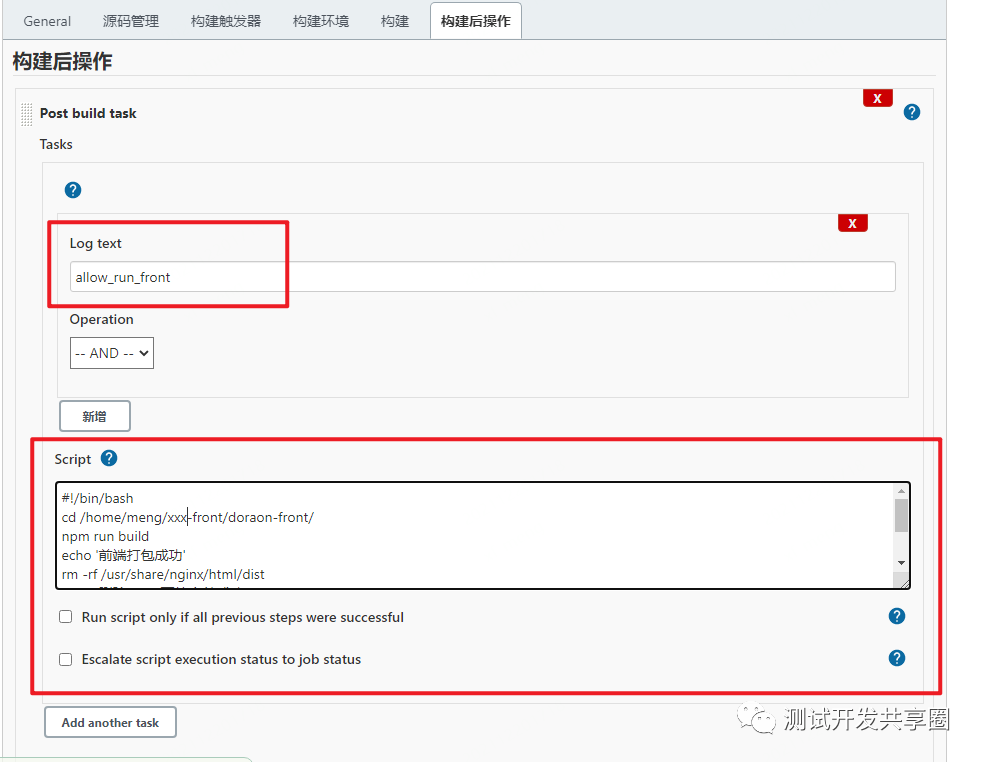
Task: Click the Add another task button
Action: (x=109, y=721)
